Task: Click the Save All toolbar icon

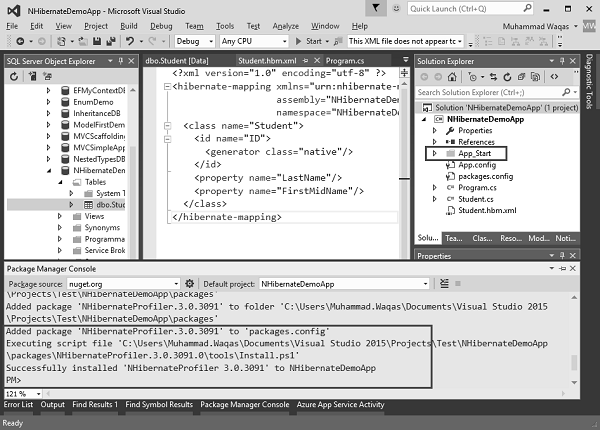Action: click(x=111, y=41)
